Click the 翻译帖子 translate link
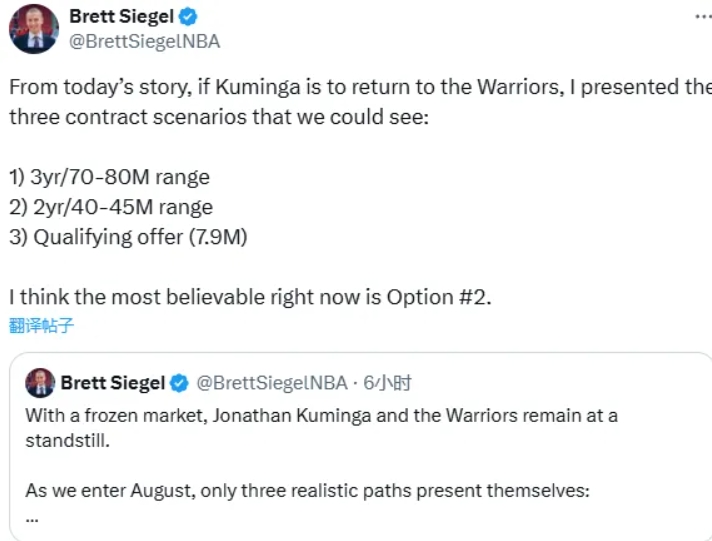The image size is (712, 541). coord(42,324)
